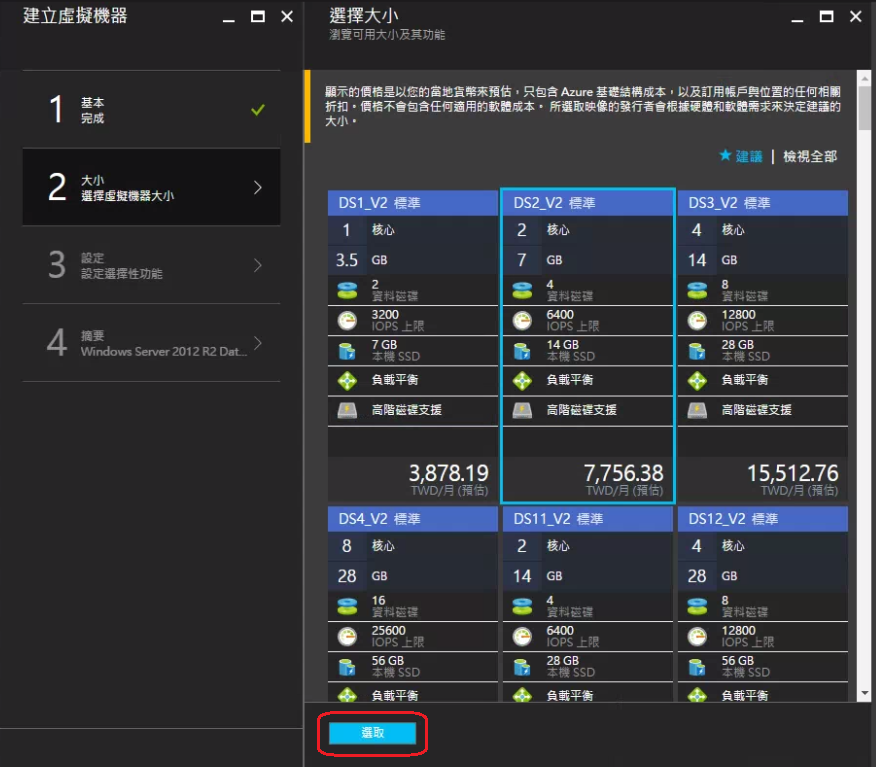876x767 pixels.
Task: Click the local SSD icon in DS3_V2
Action: (697, 351)
